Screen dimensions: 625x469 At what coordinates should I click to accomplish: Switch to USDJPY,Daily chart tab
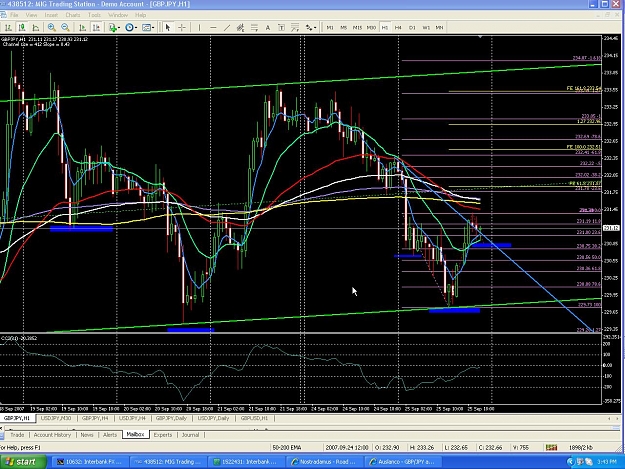tap(214, 418)
